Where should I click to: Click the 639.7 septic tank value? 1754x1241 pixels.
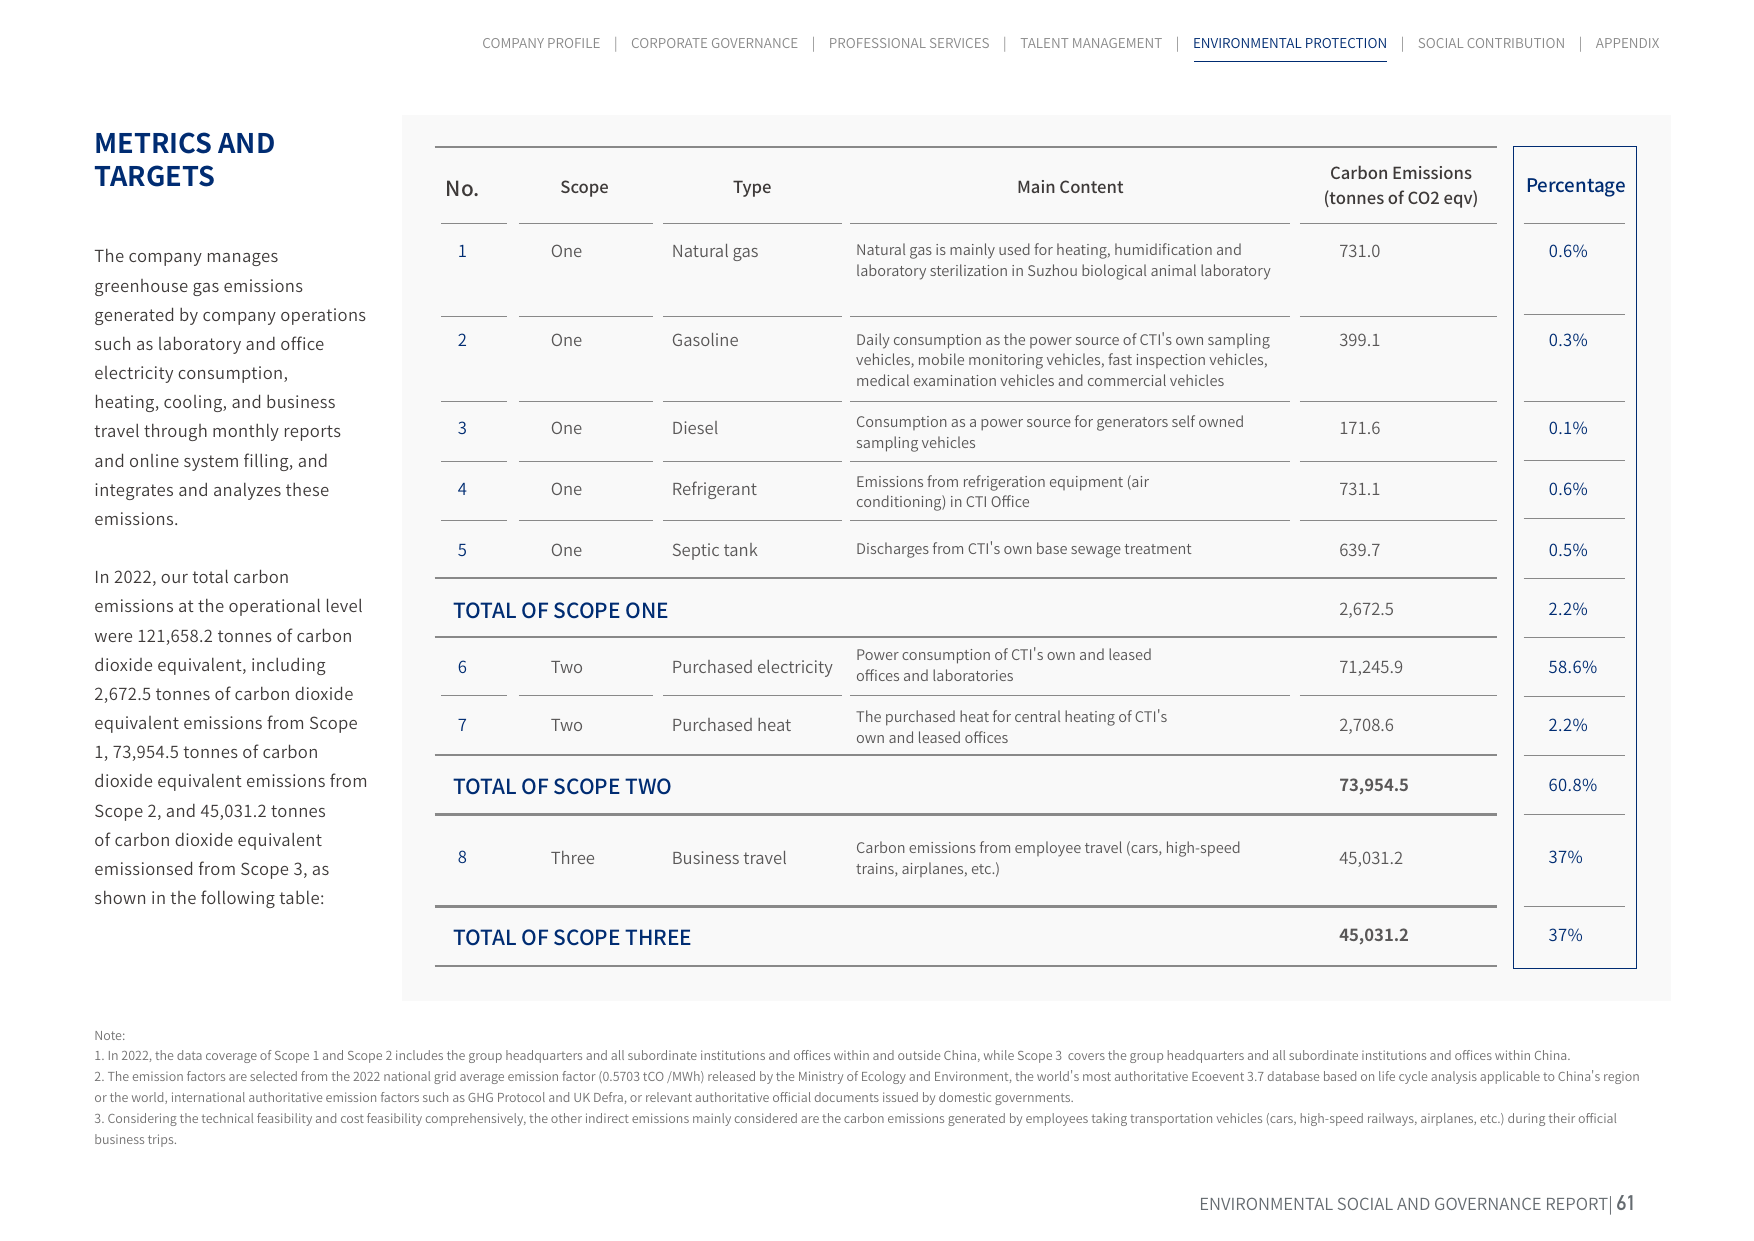click(1359, 550)
